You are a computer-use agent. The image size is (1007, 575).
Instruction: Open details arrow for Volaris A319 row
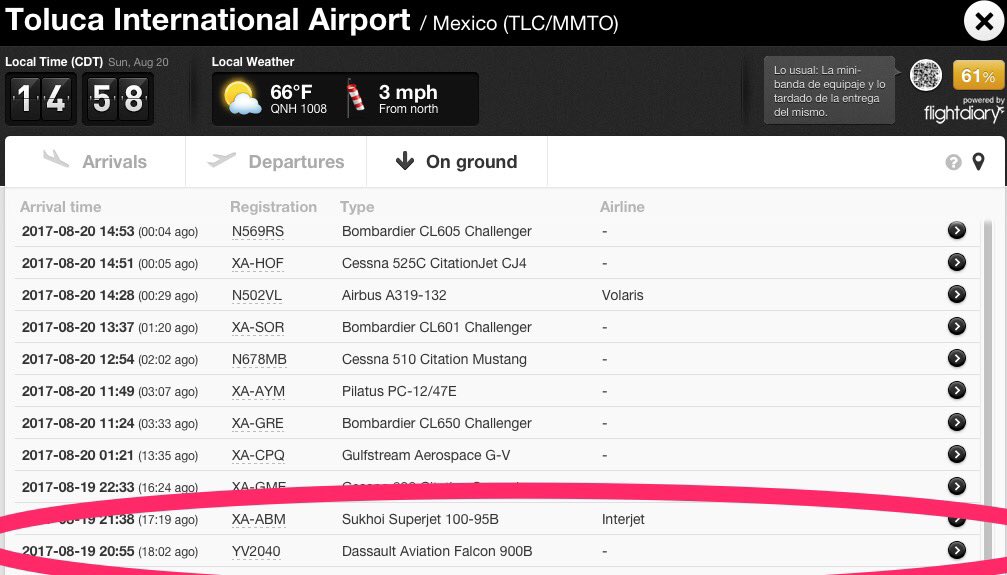[x=957, y=295]
